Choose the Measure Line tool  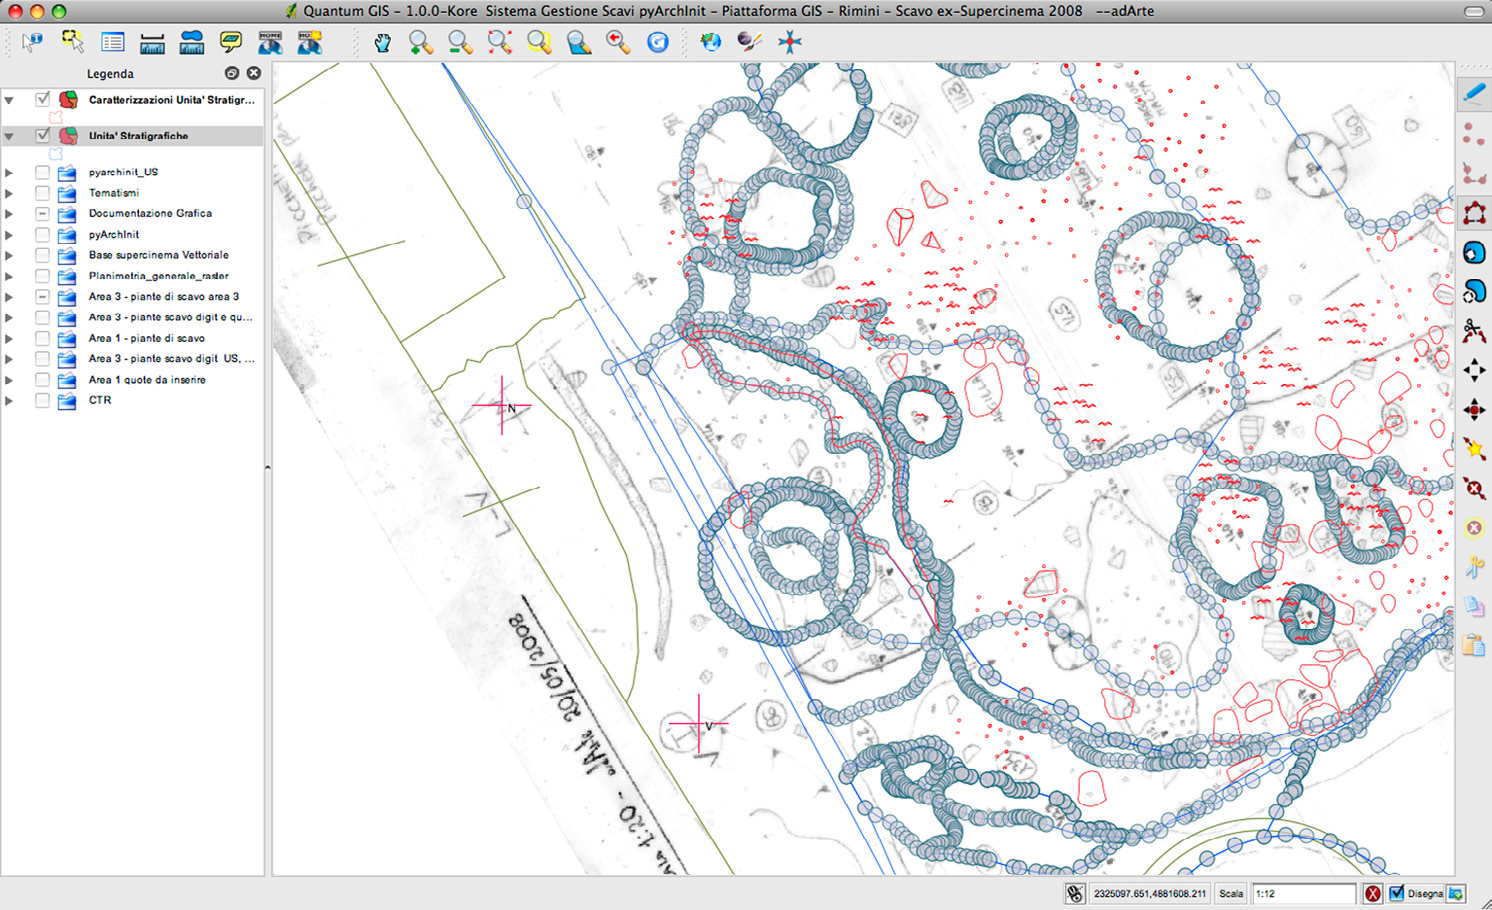pyautogui.click(x=152, y=42)
